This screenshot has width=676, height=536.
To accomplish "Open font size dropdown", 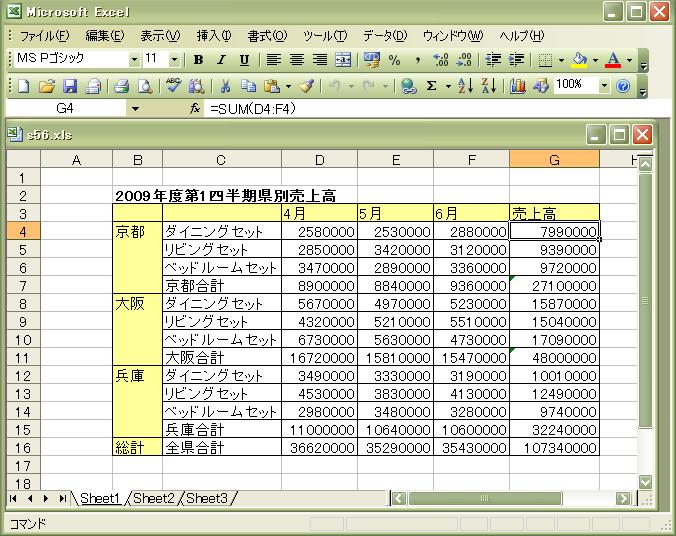I will click(175, 59).
